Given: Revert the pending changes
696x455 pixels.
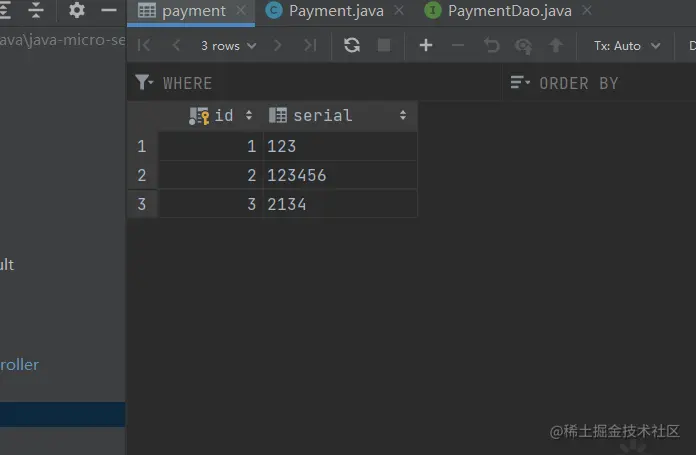Looking at the screenshot, I should click(491, 45).
